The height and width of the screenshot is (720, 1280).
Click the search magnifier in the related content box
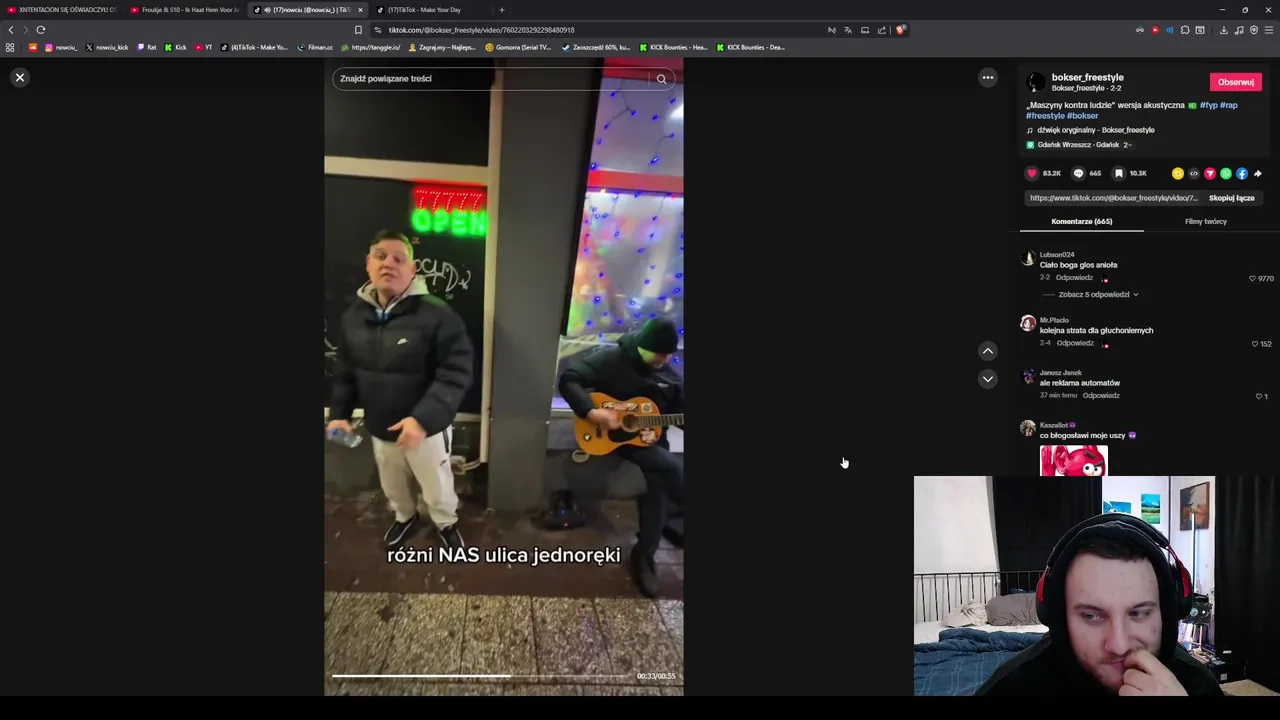[661, 79]
